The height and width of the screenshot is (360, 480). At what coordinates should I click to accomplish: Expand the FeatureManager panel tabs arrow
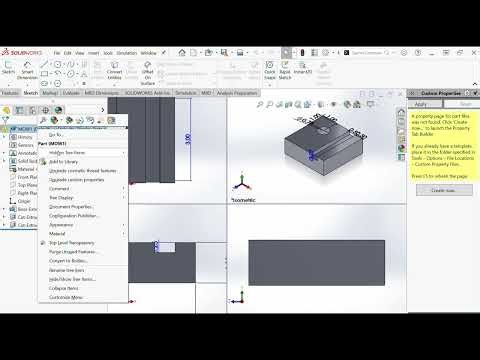tap(102, 110)
